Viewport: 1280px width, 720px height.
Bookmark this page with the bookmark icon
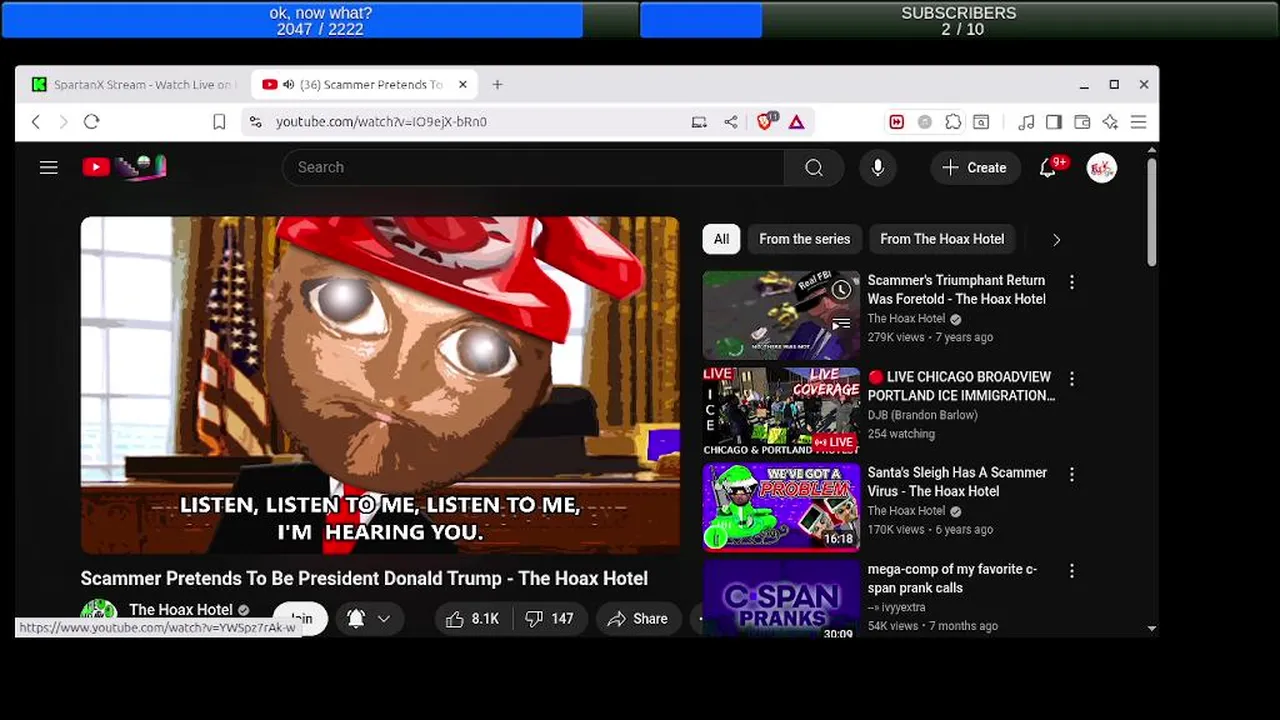tap(219, 121)
